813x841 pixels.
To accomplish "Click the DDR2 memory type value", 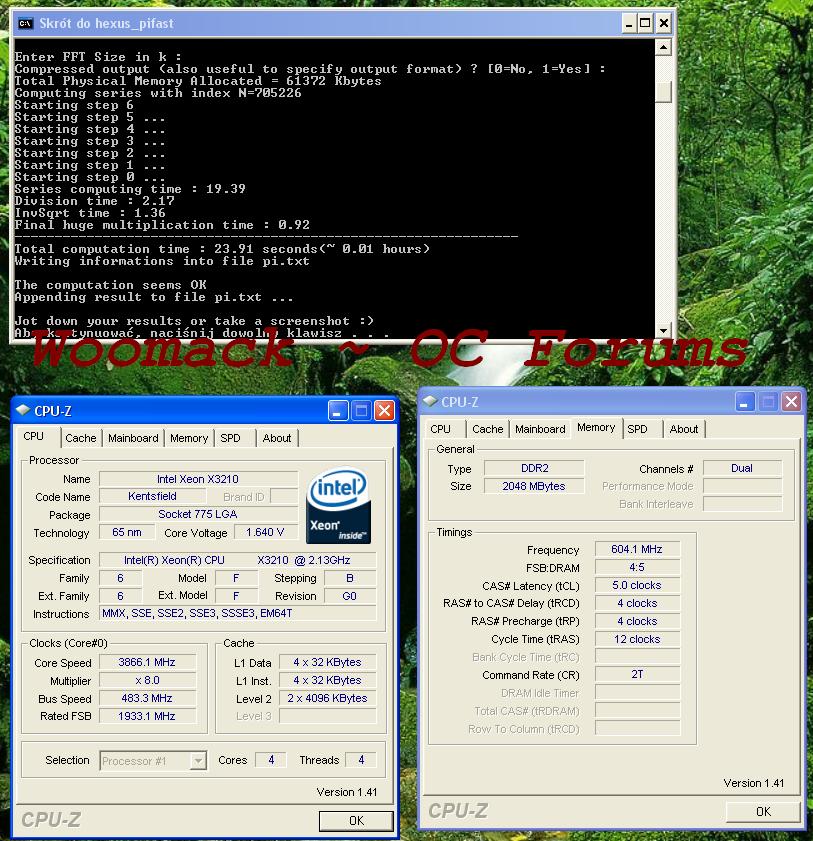I will click(x=534, y=468).
